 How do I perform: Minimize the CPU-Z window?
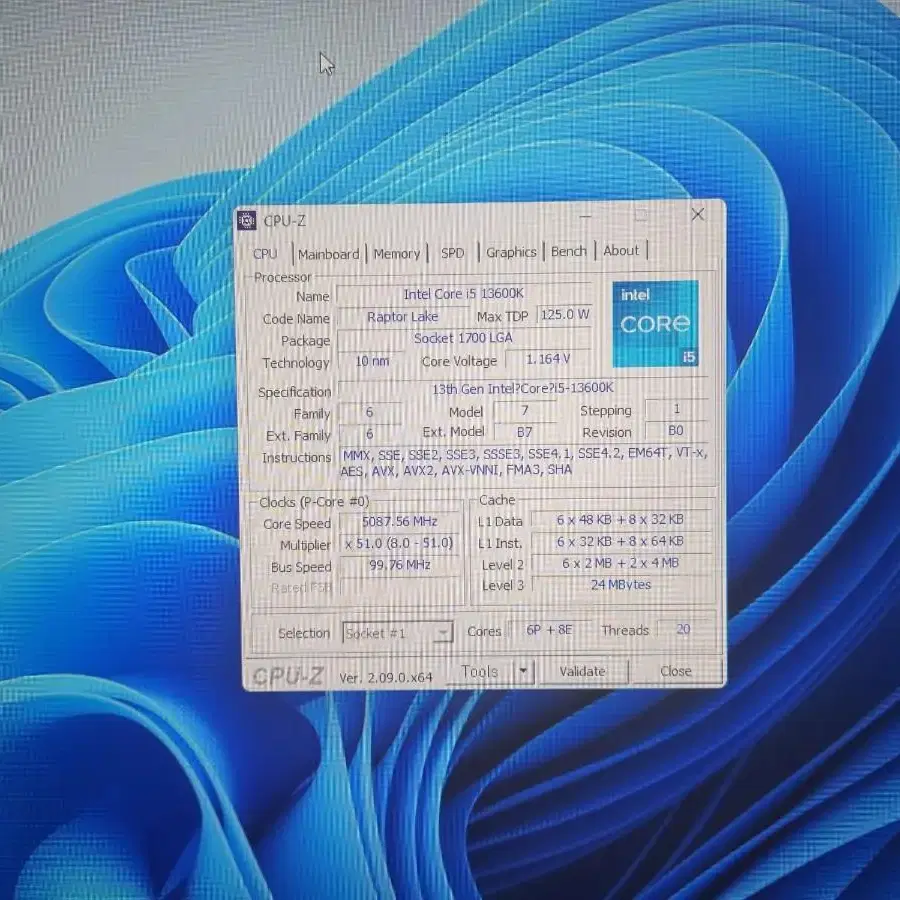[x=585, y=217]
